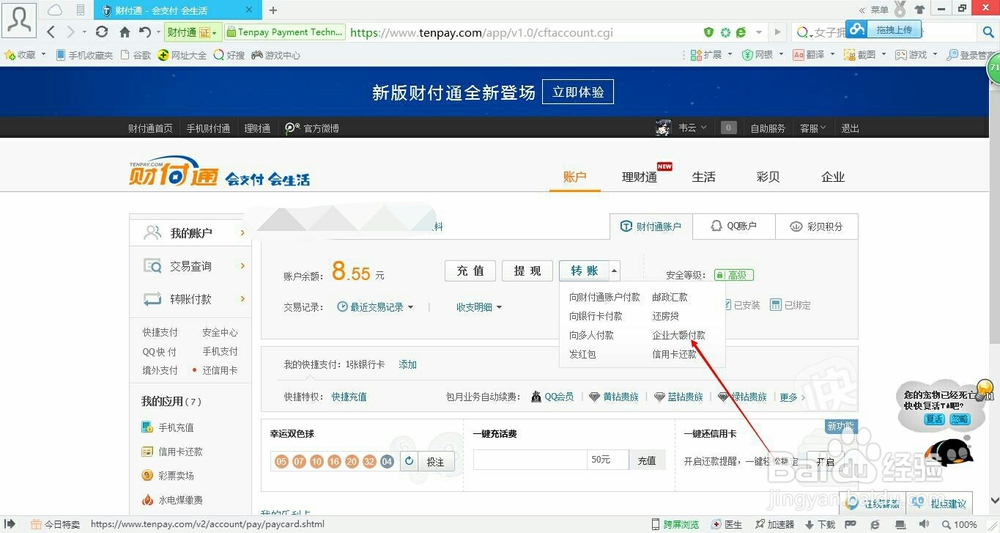Select the 彩贝 main navigation tab
This screenshot has width=1000, height=533.
point(768,177)
